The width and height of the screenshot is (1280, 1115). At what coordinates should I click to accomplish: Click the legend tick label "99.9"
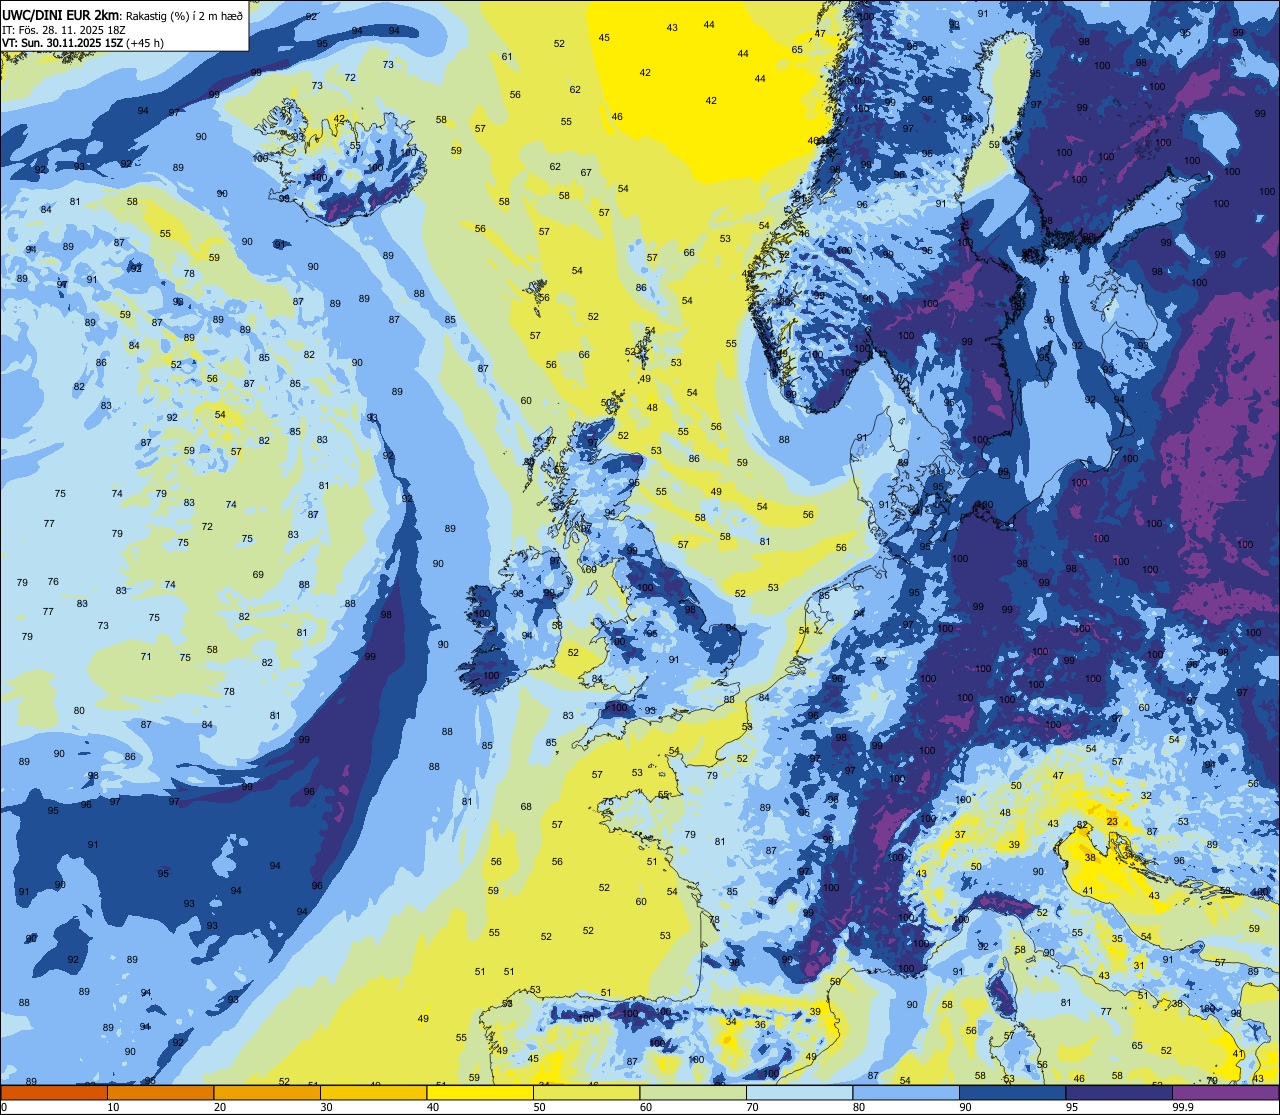tap(1183, 1107)
